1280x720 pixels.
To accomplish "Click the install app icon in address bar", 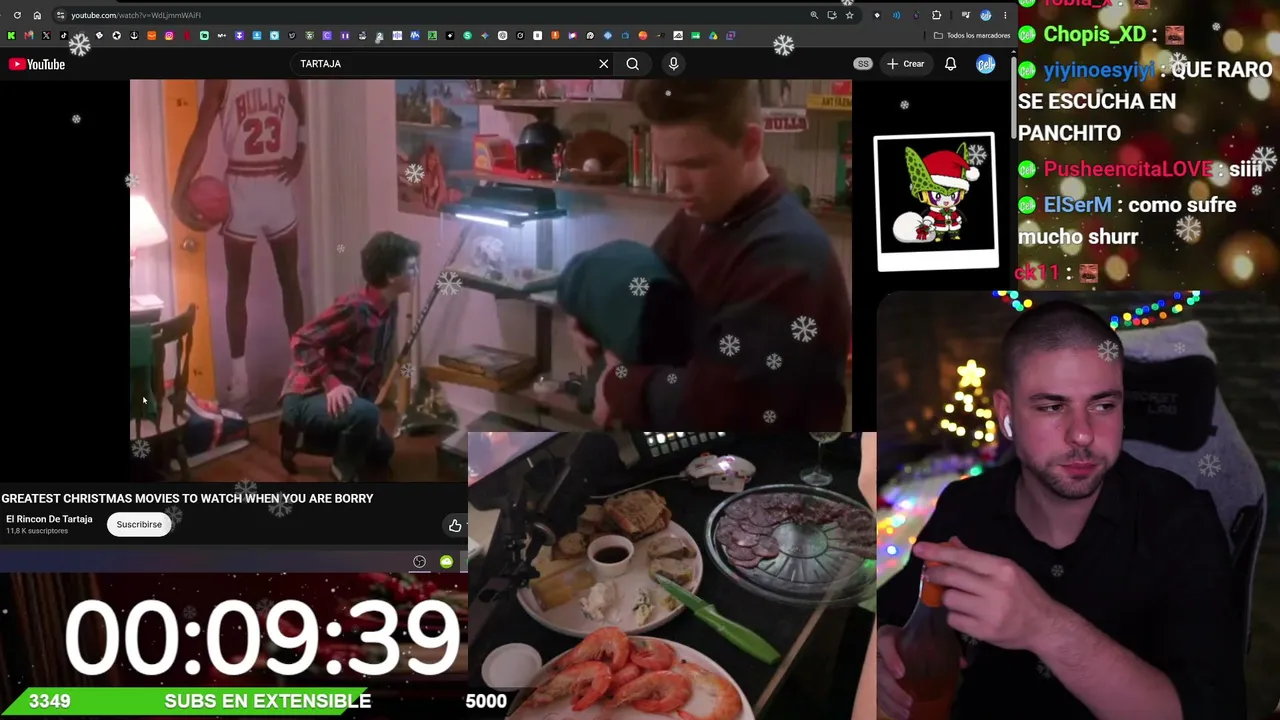I will [831, 15].
